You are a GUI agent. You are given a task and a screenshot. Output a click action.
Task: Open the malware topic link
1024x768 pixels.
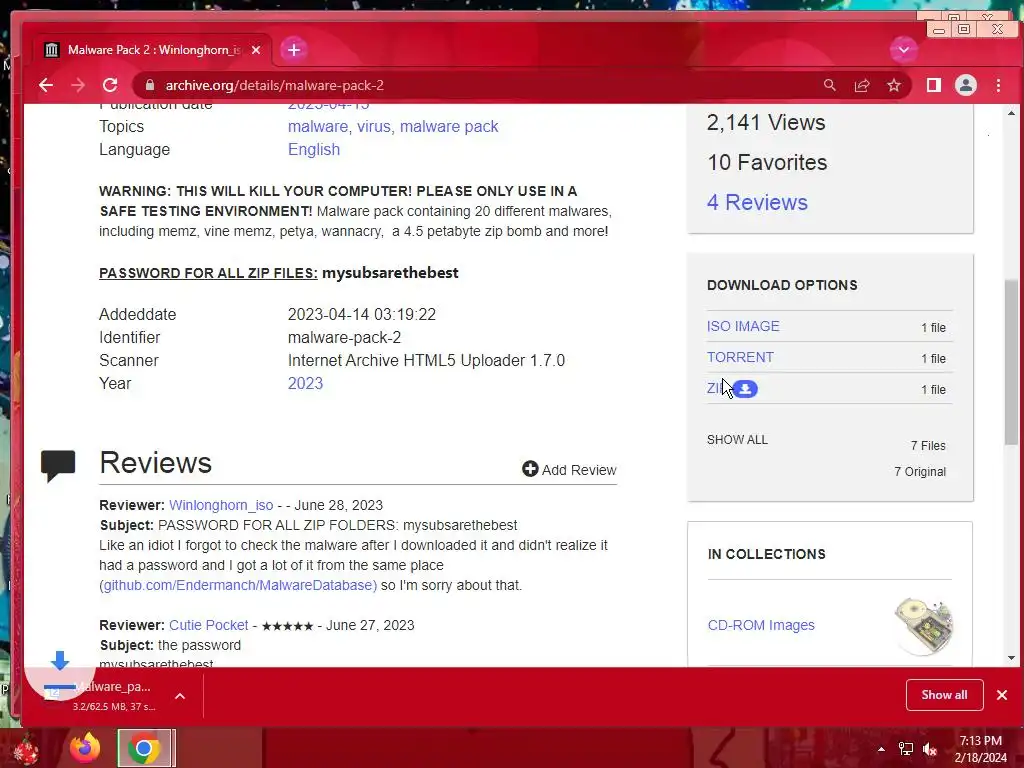(x=318, y=127)
